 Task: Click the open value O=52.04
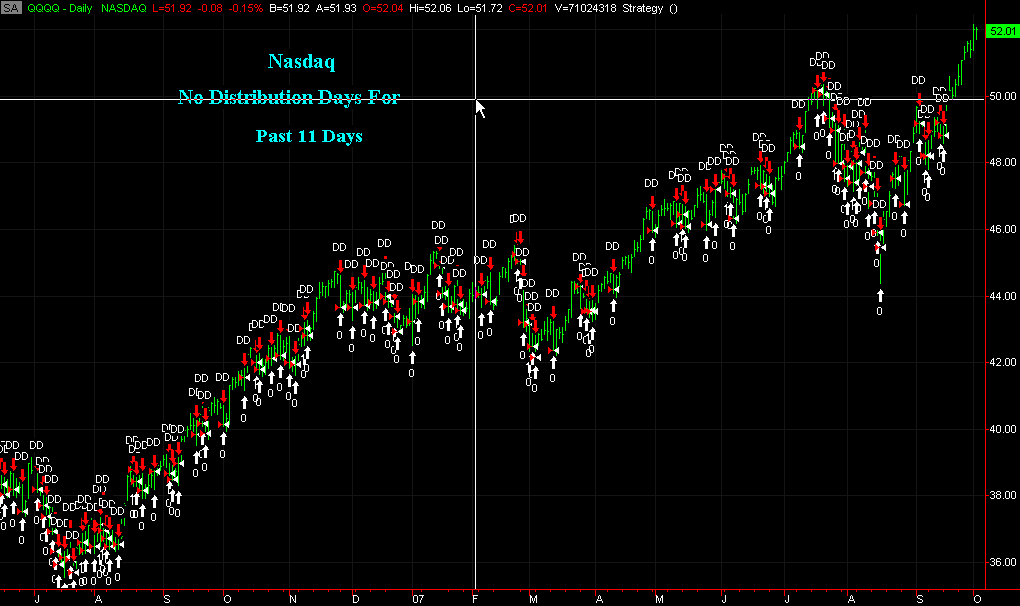click(381, 8)
